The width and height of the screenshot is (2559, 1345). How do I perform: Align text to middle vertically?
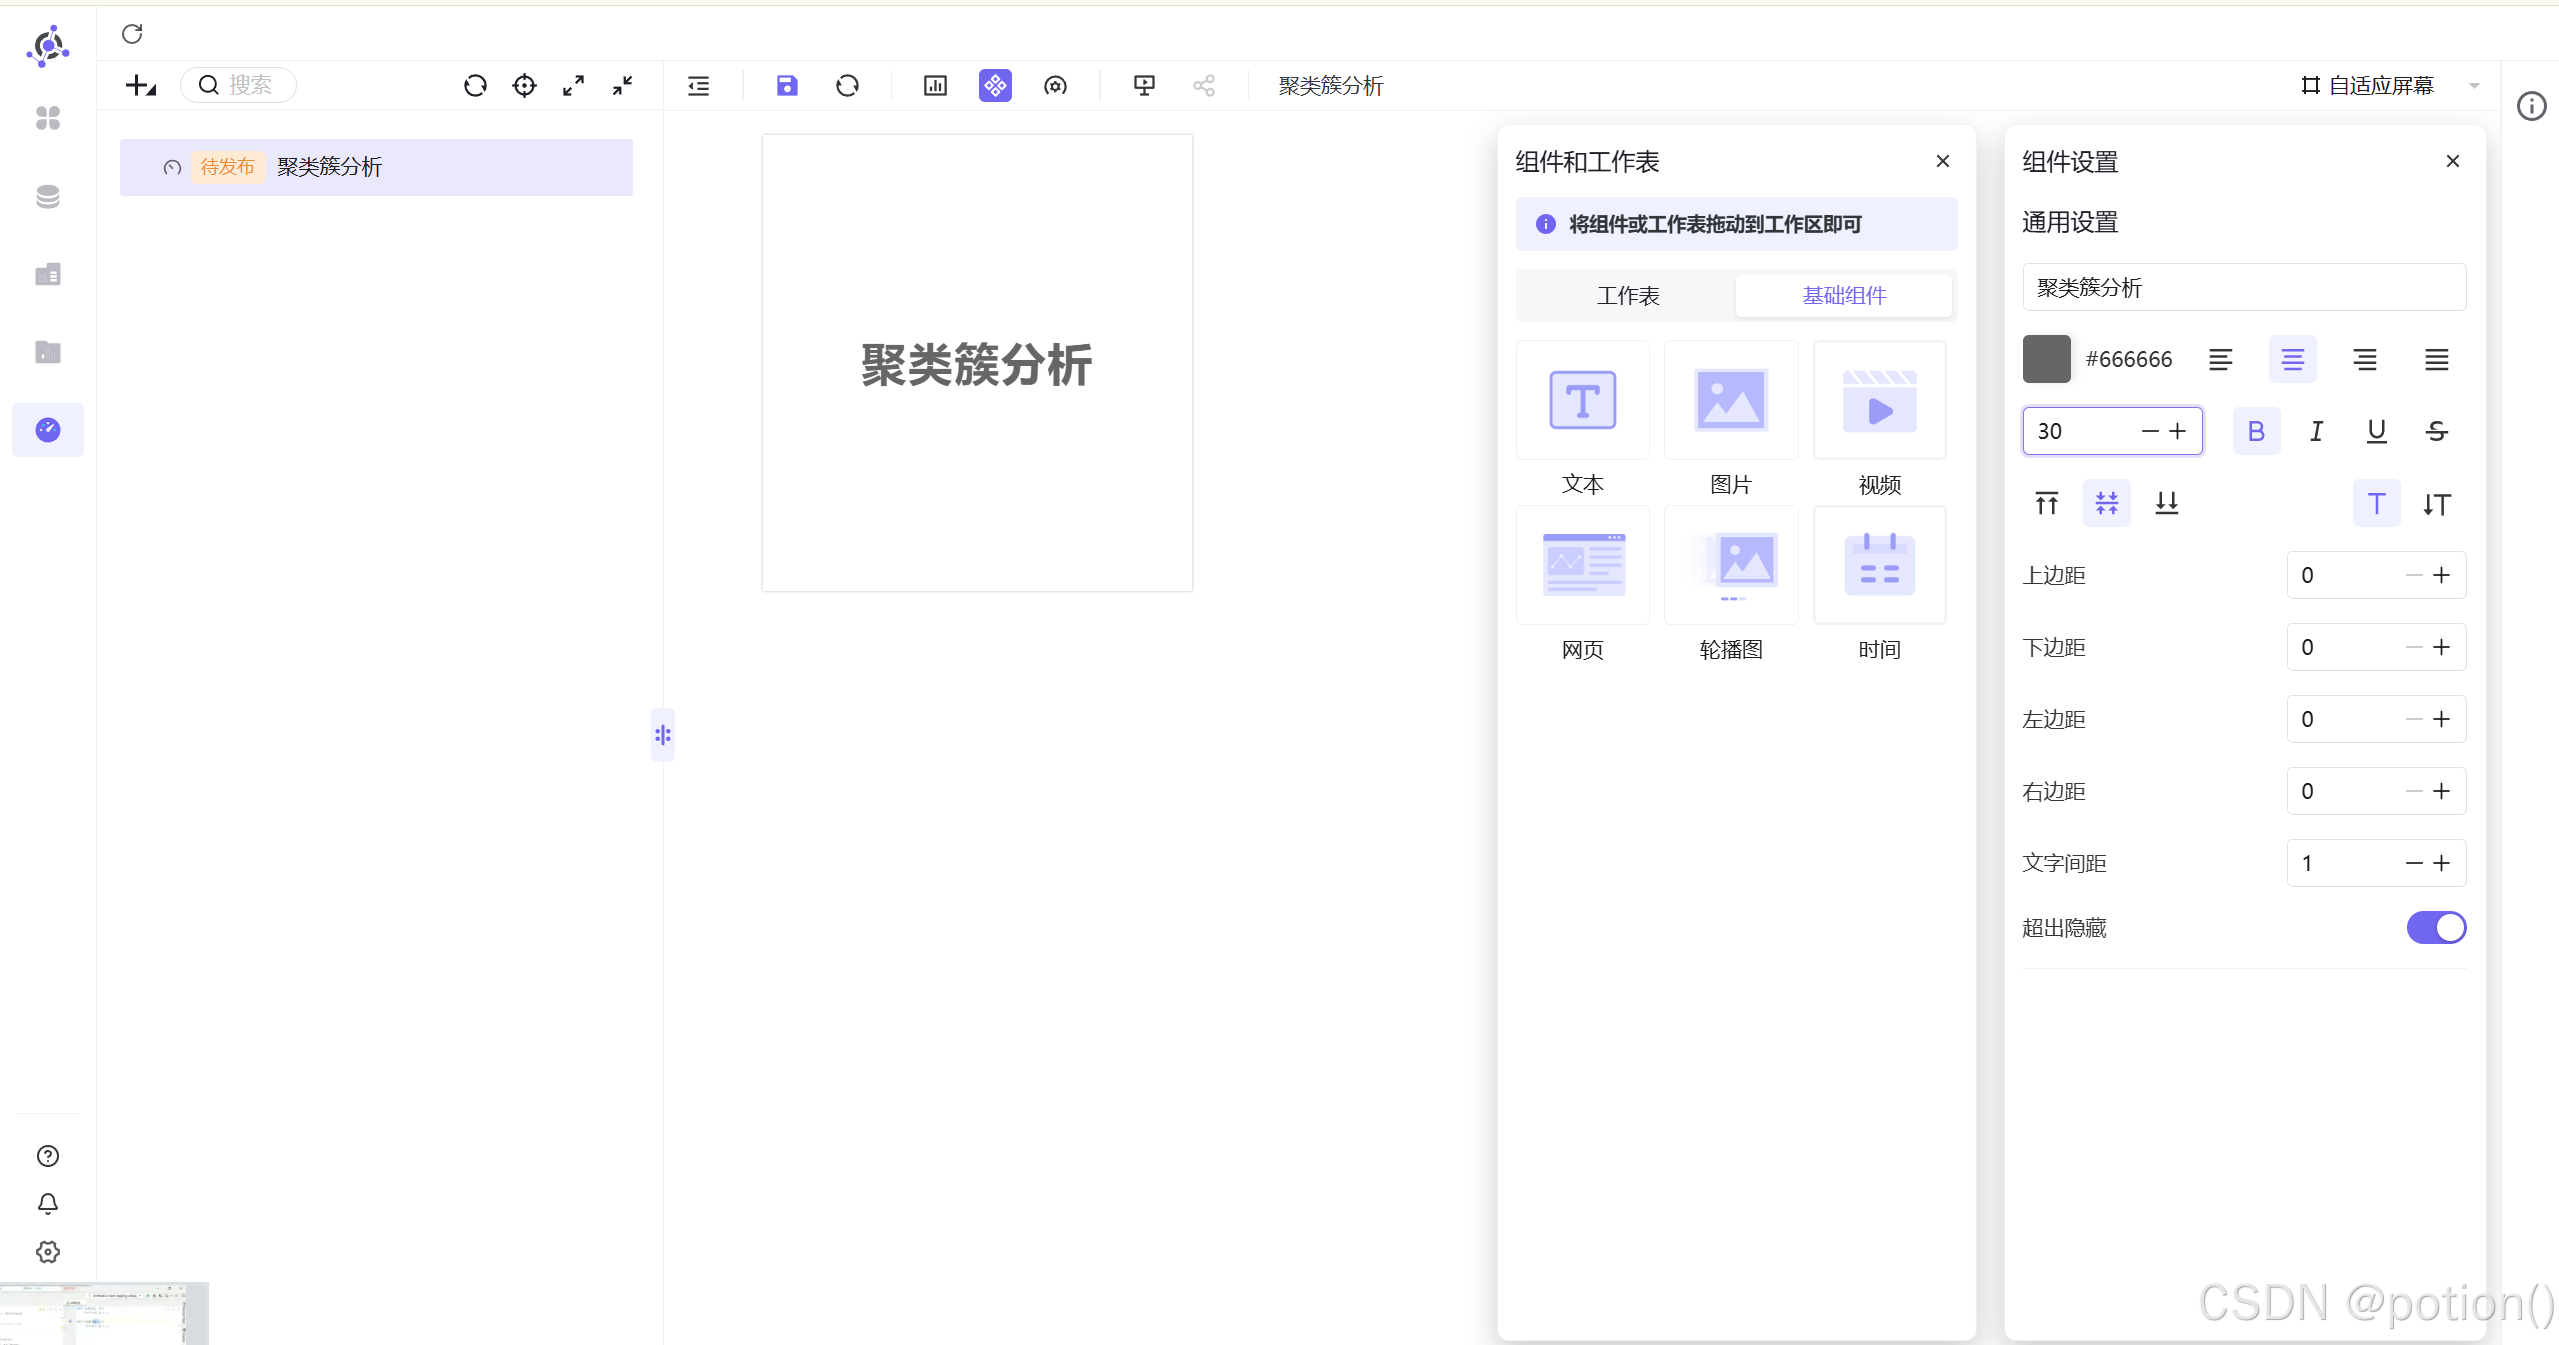pos(2107,503)
